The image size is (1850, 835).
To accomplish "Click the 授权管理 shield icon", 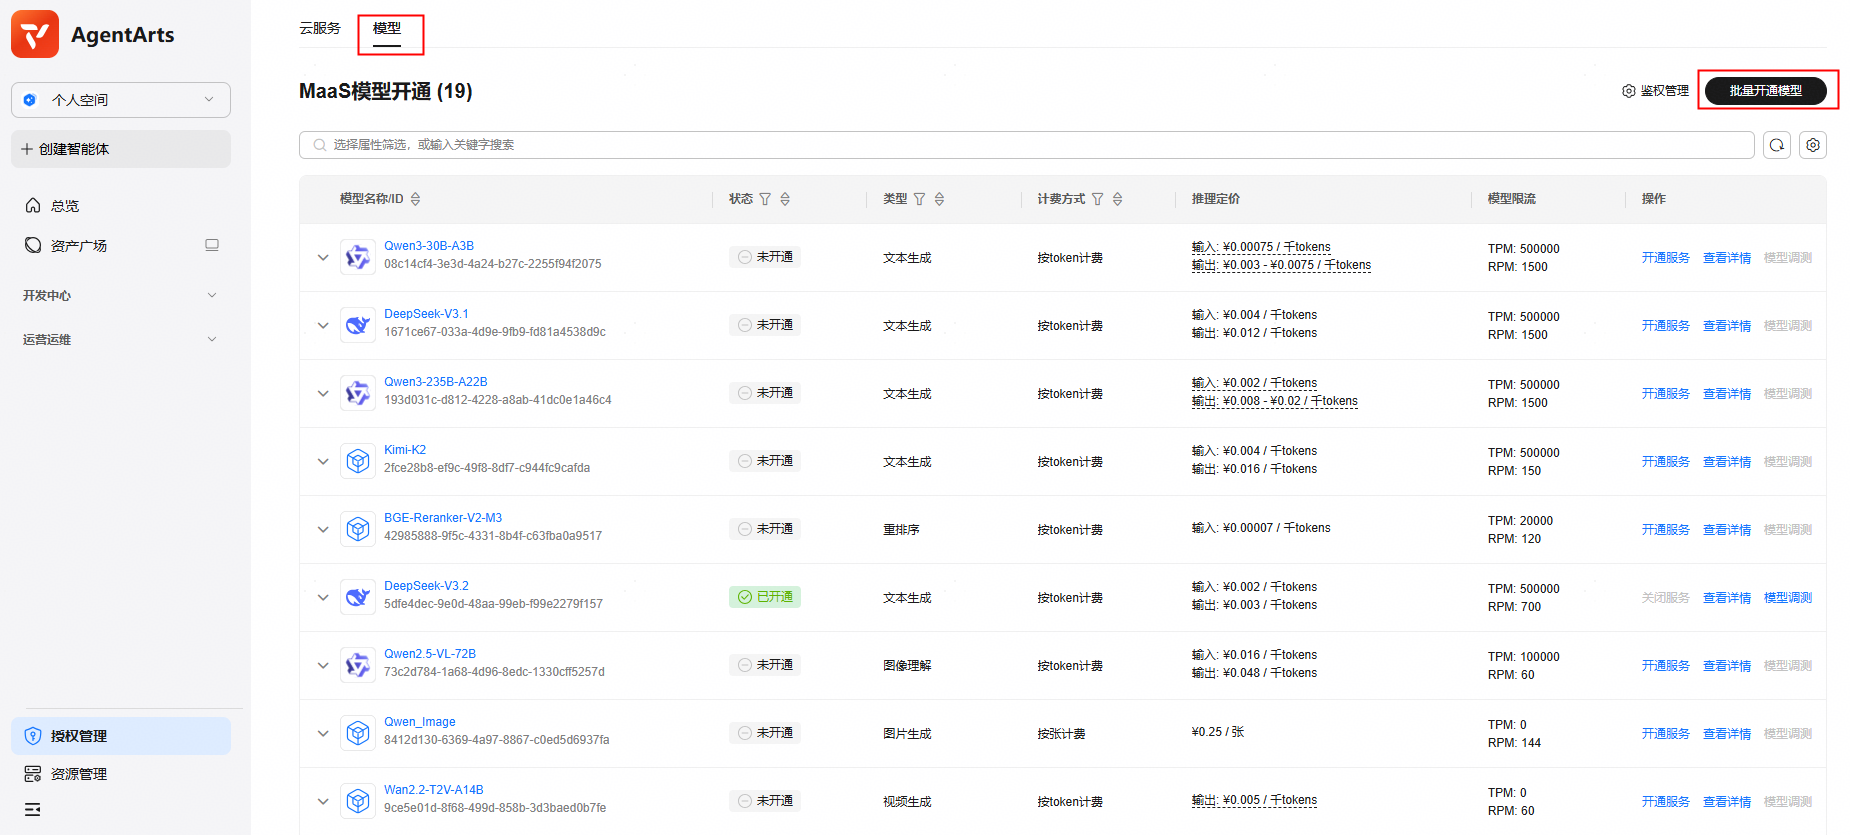I will 33,736.
